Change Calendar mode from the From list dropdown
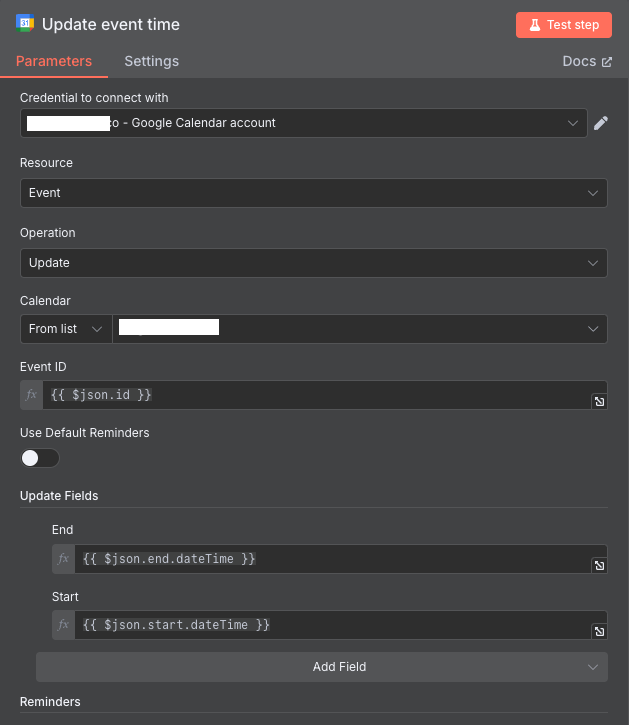The image size is (629, 725). tap(66, 329)
